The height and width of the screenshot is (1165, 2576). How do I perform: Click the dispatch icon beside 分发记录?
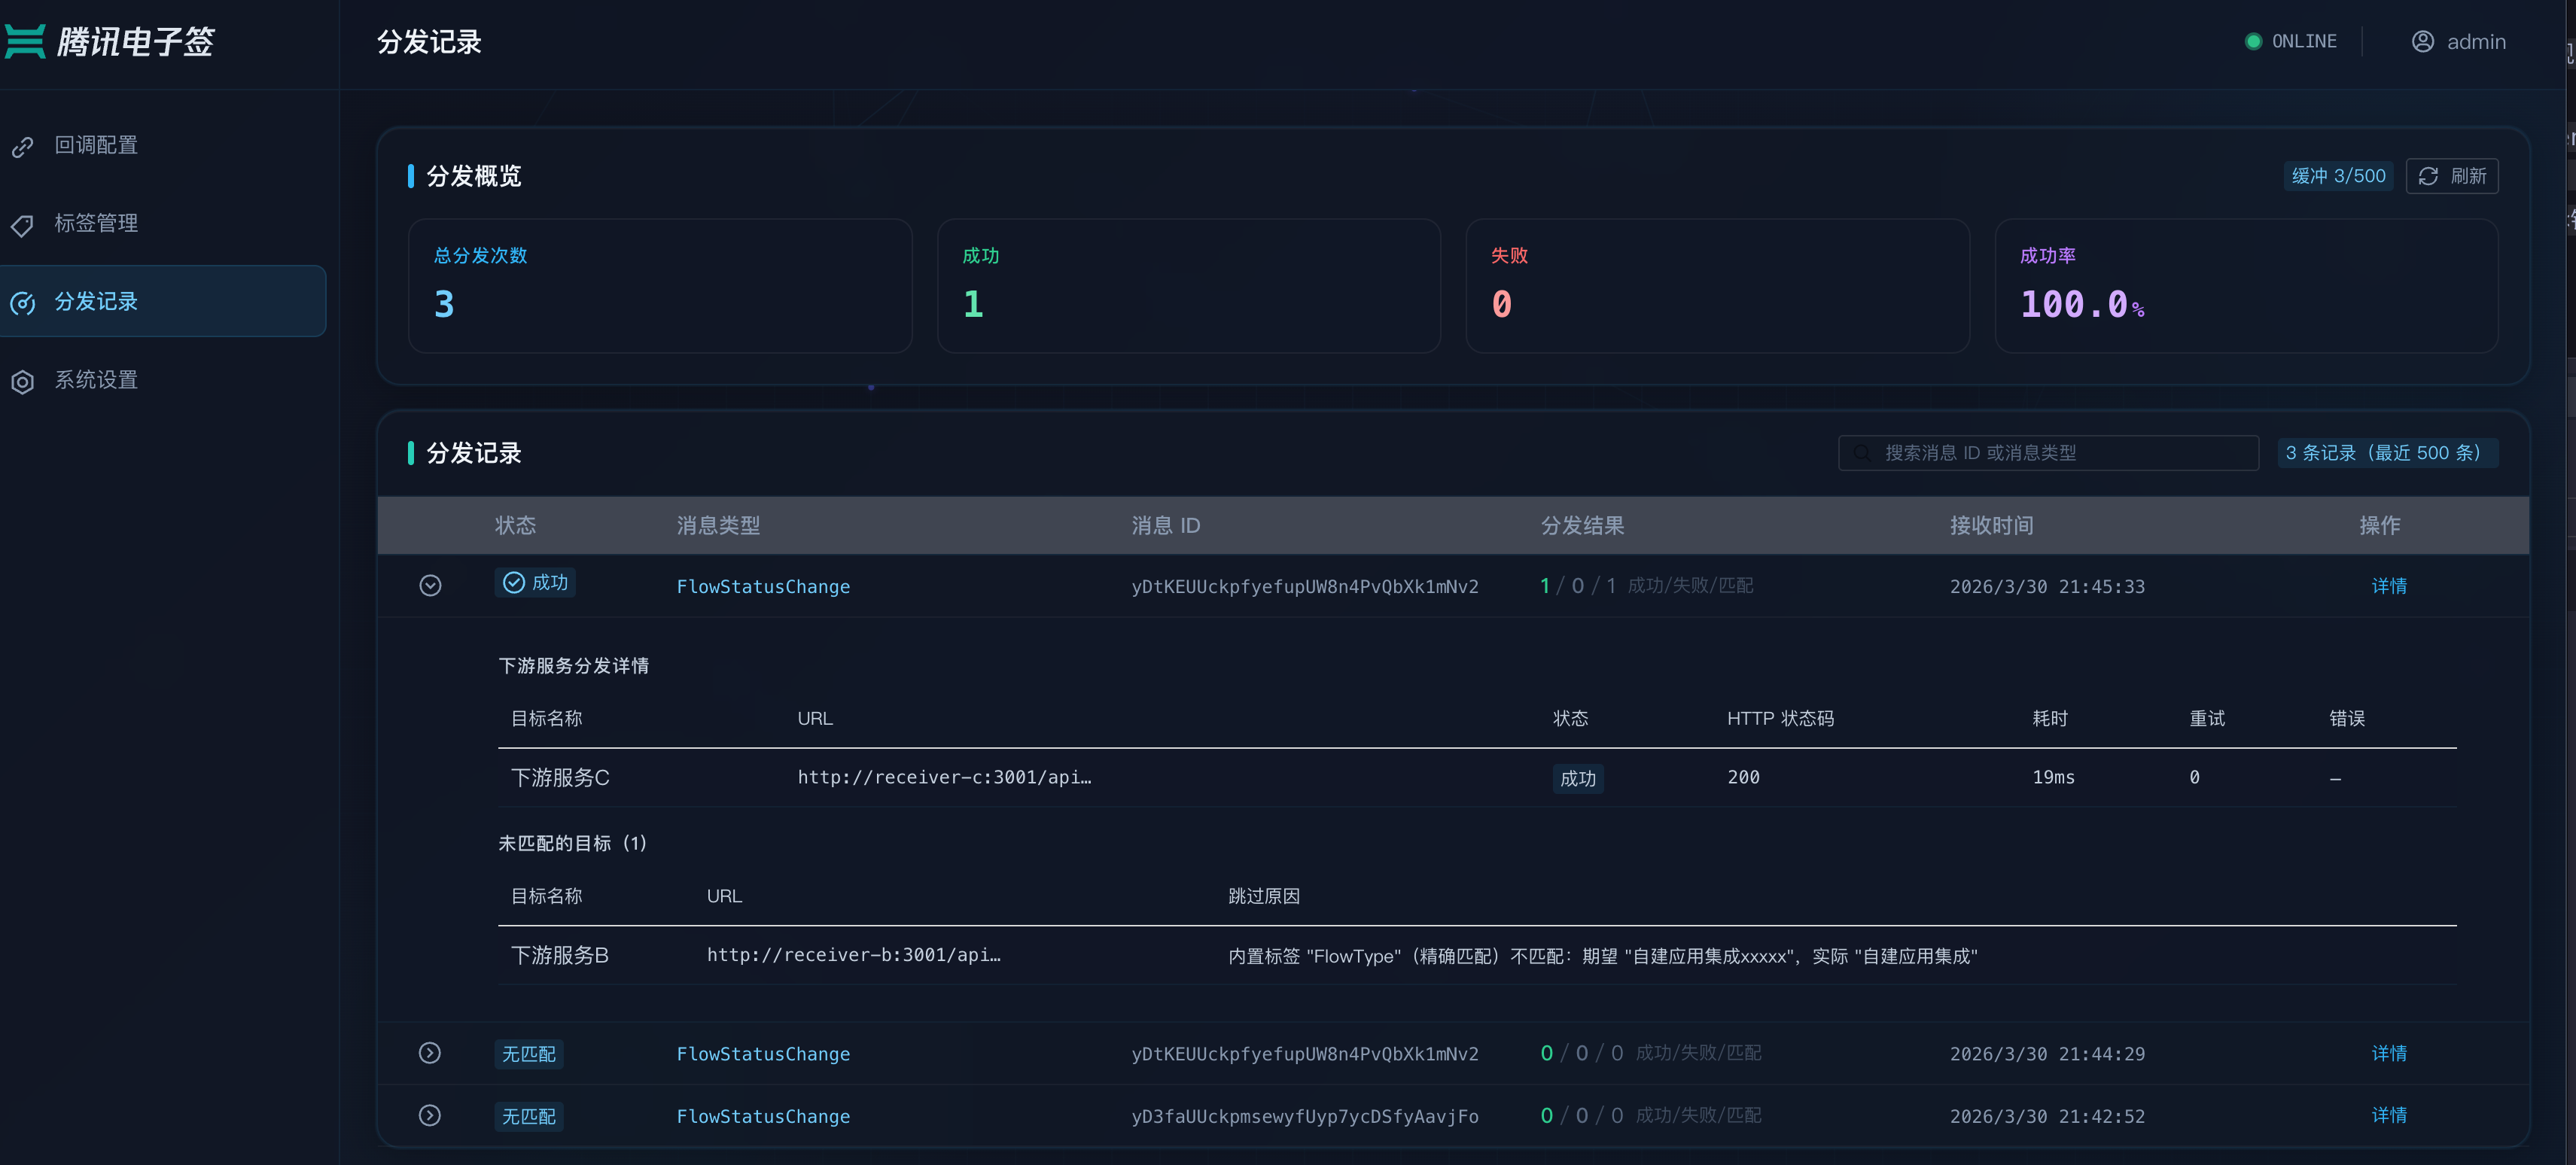tap(23, 303)
